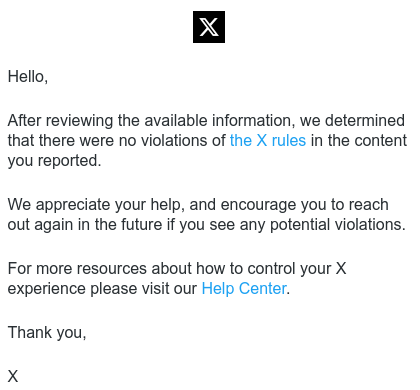The image size is (420, 390).
Task: Click the word "encourage" in the second paragraph
Action: [258, 205]
